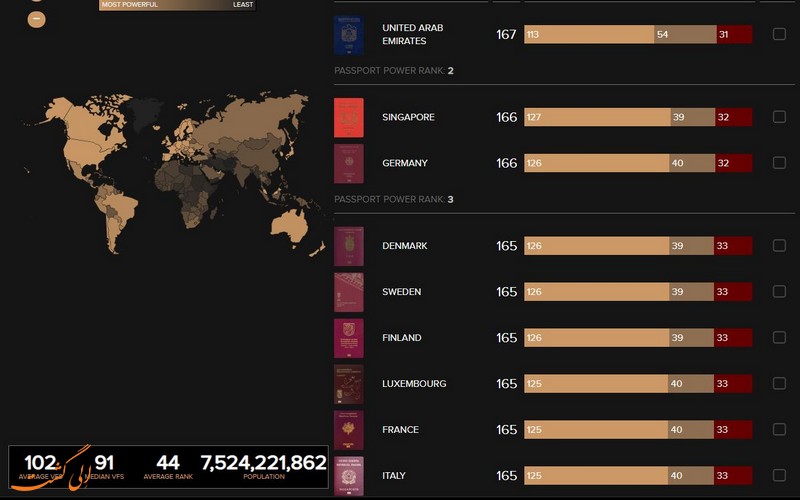
Task: Click Germany red segment showing 32
Action: pyautogui.click(x=734, y=163)
